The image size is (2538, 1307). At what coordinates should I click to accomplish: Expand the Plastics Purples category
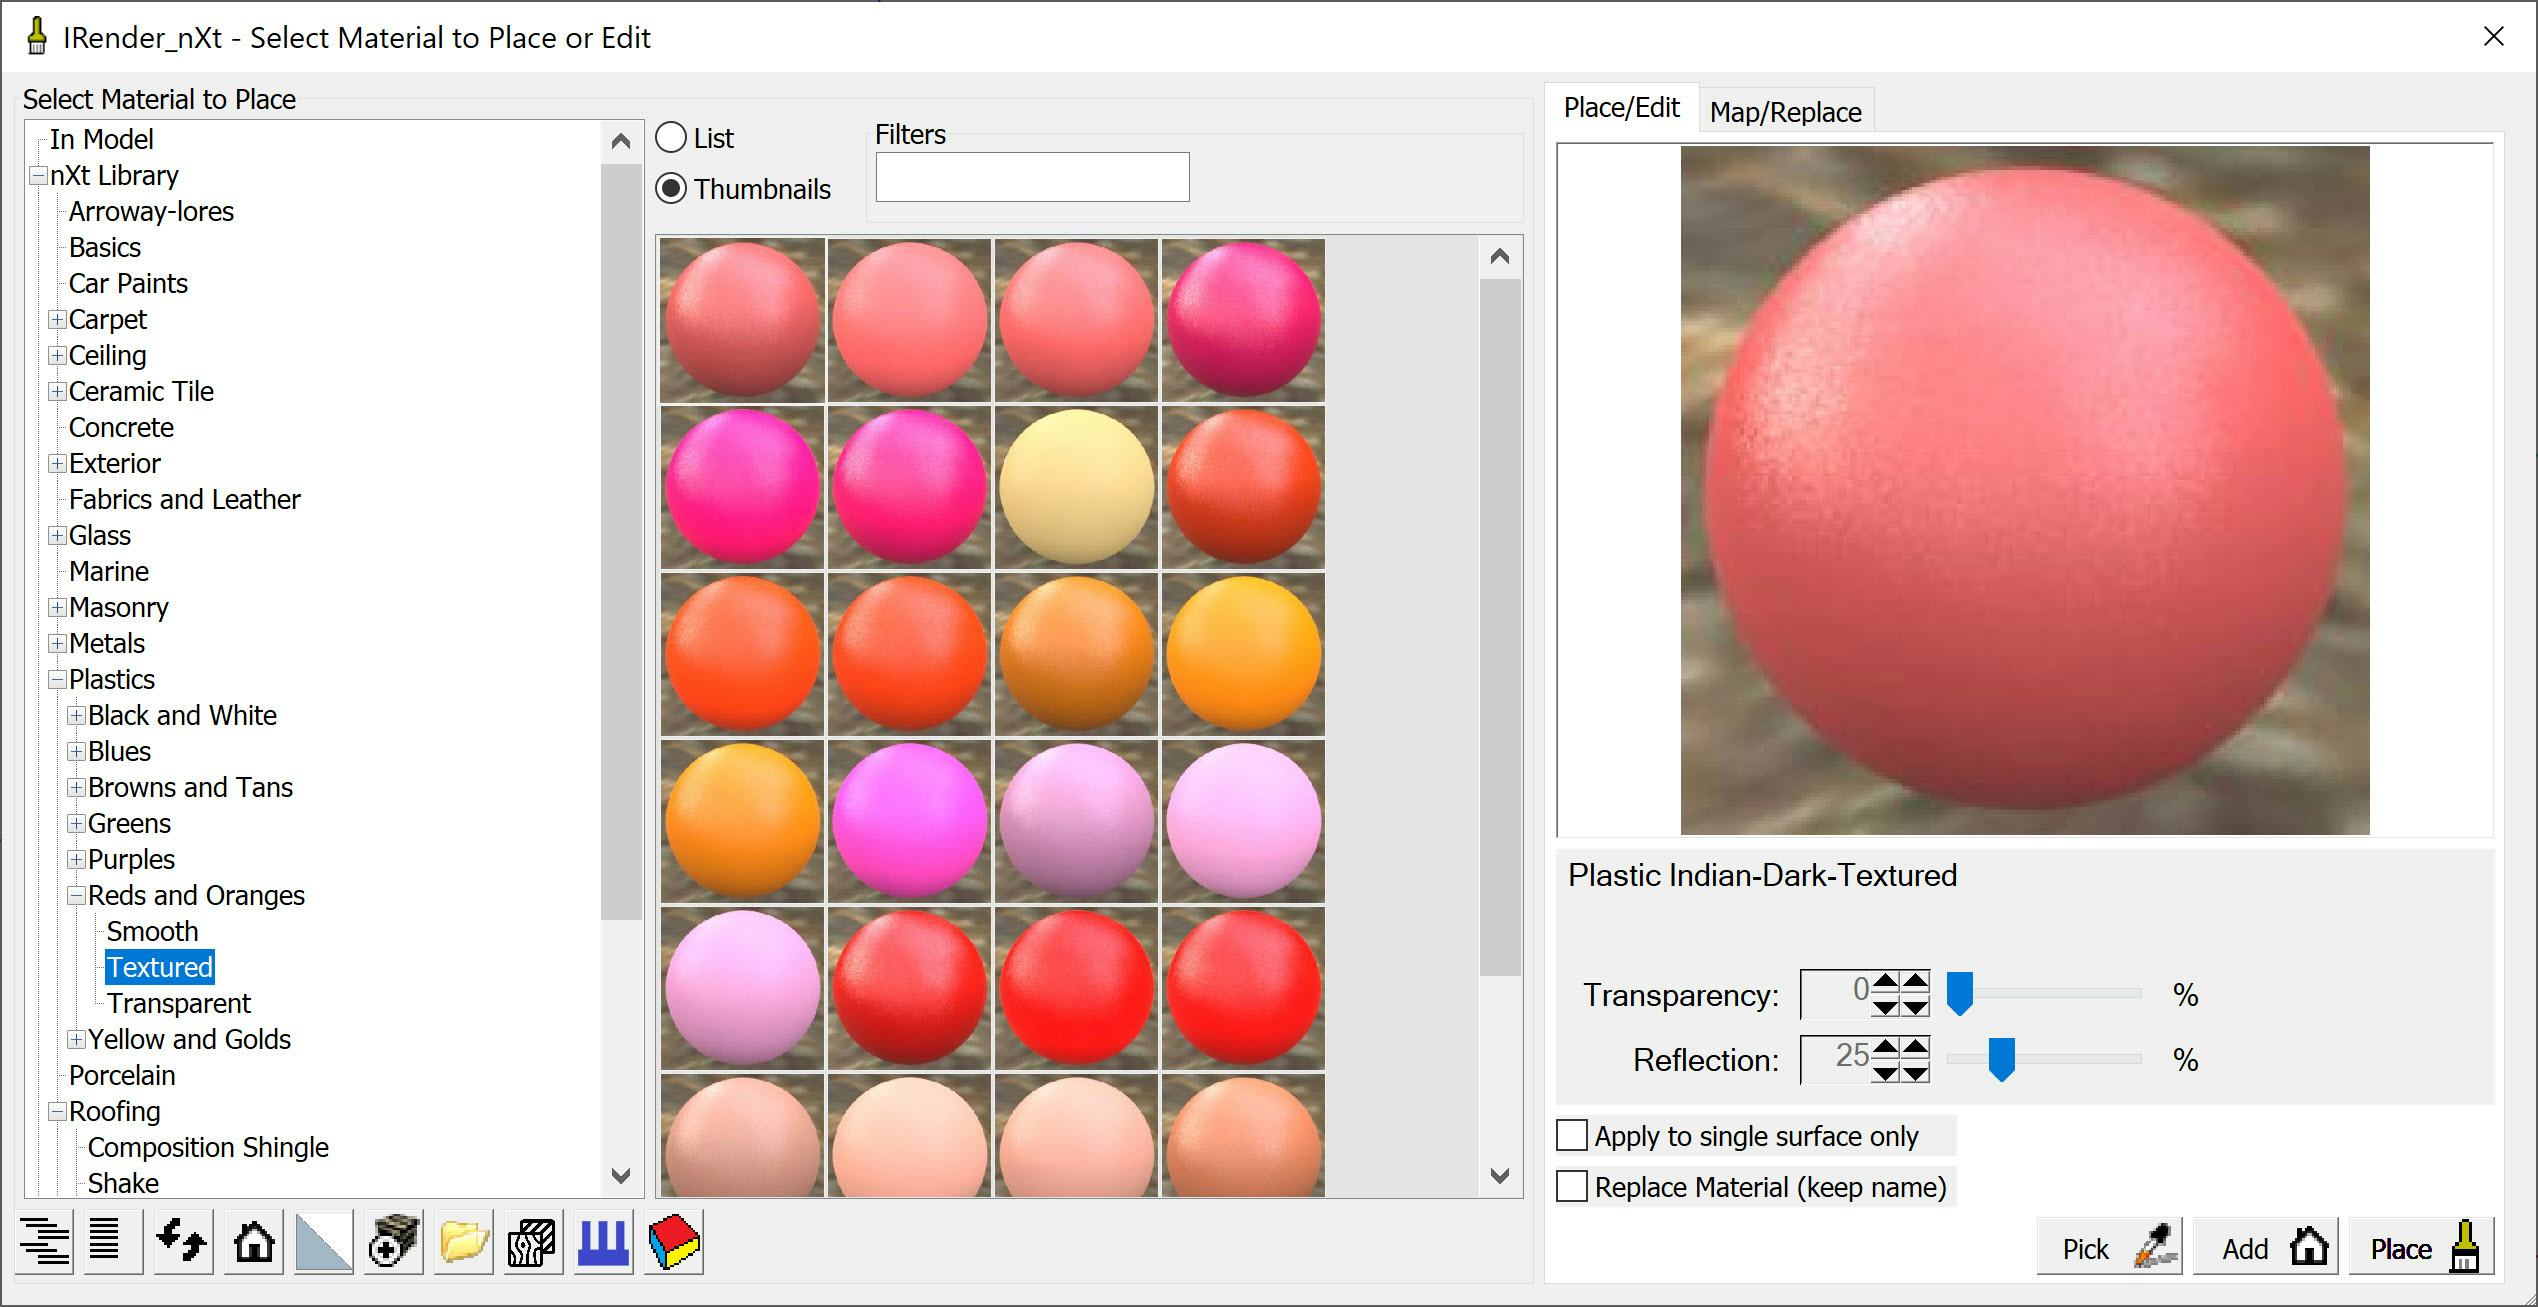click(x=77, y=859)
